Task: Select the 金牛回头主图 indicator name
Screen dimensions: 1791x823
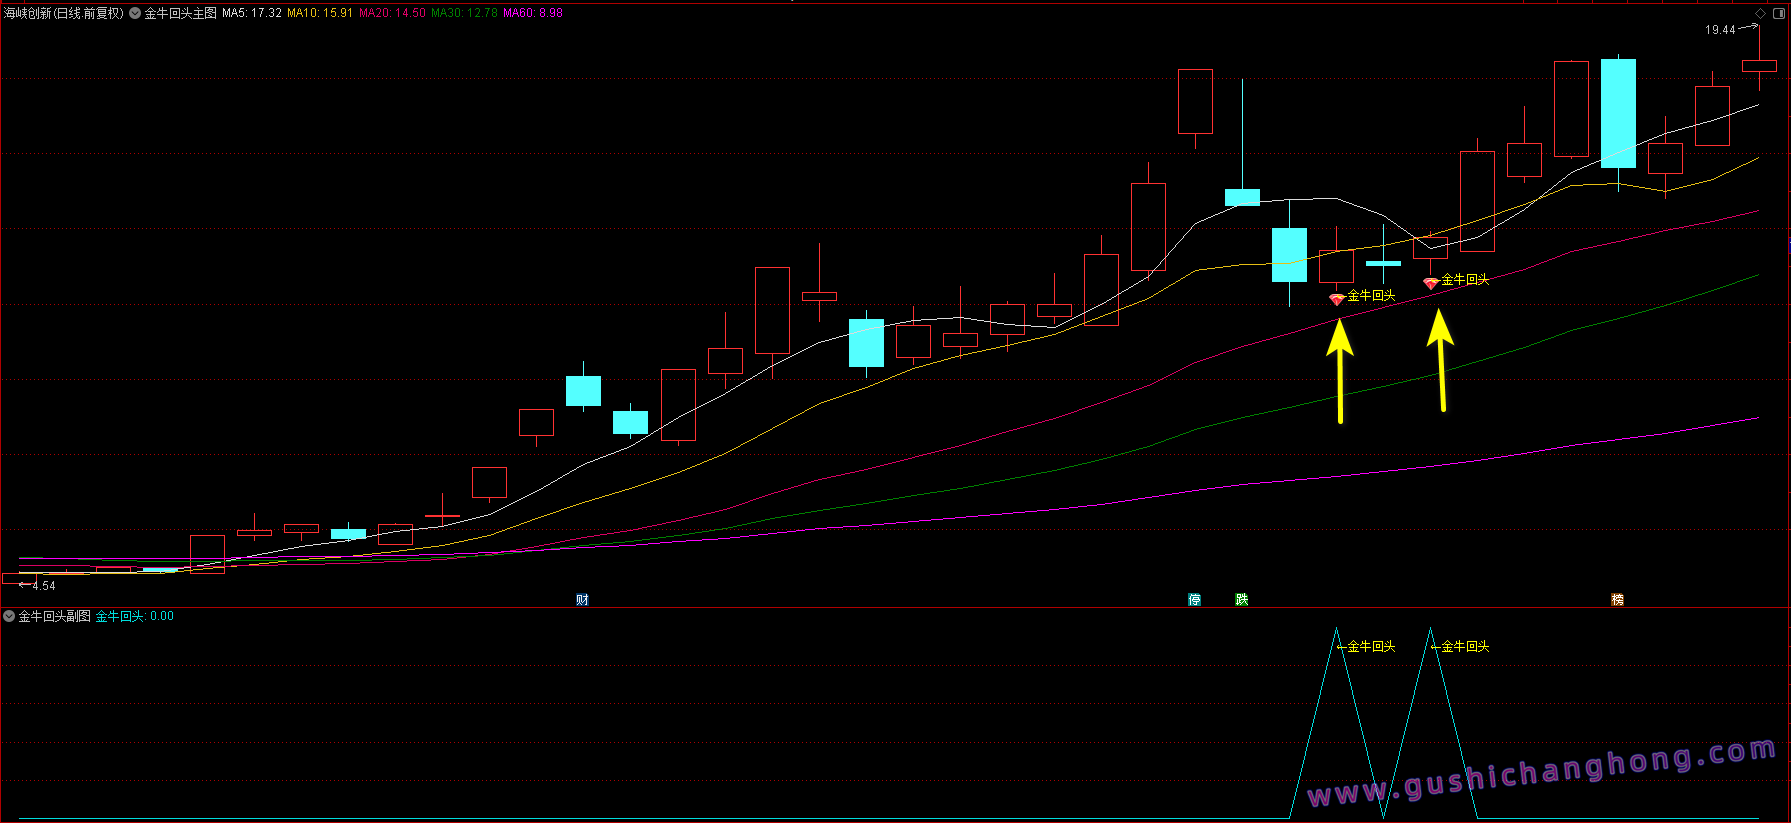Action: point(181,13)
